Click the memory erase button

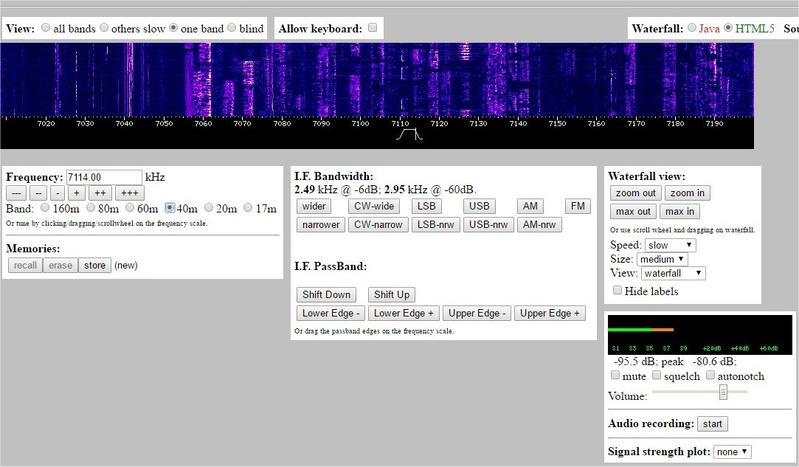(61, 265)
